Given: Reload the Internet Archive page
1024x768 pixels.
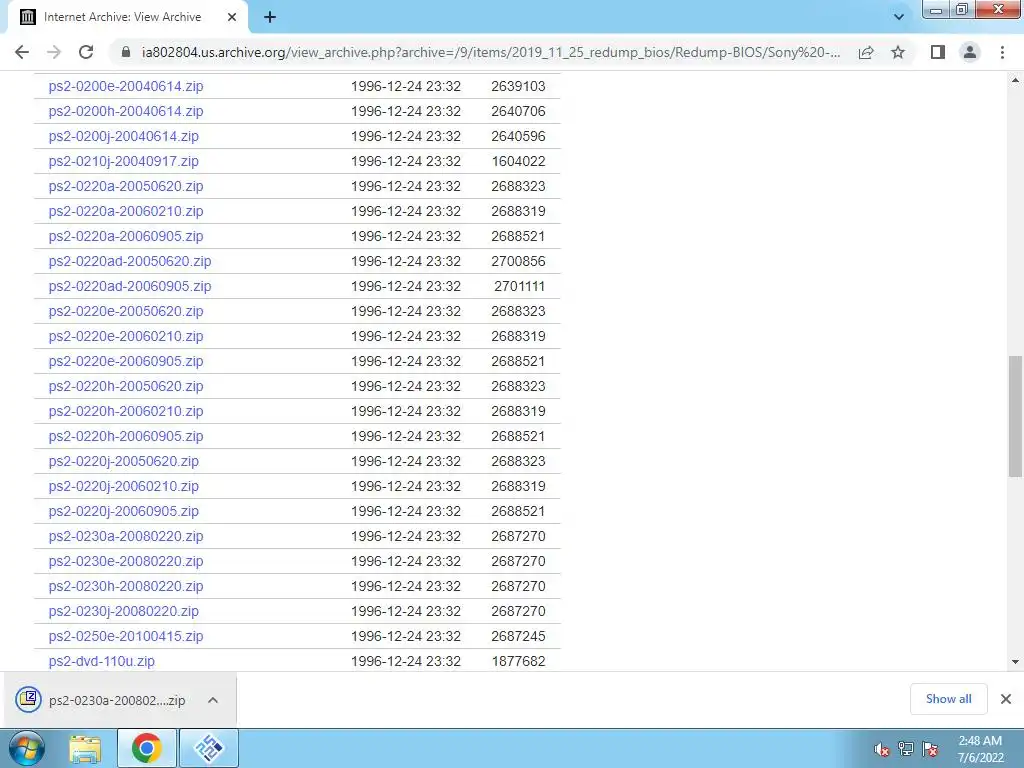Looking at the screenshot, I should 86,52.
